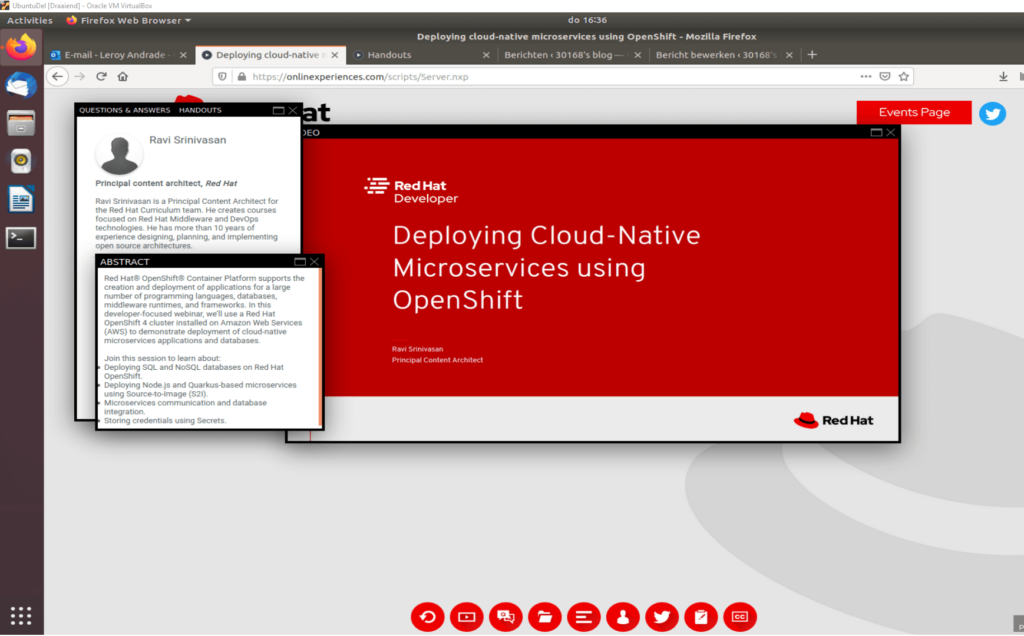Switch to the Handouts tab in Q&A panel

pos(200,110)
